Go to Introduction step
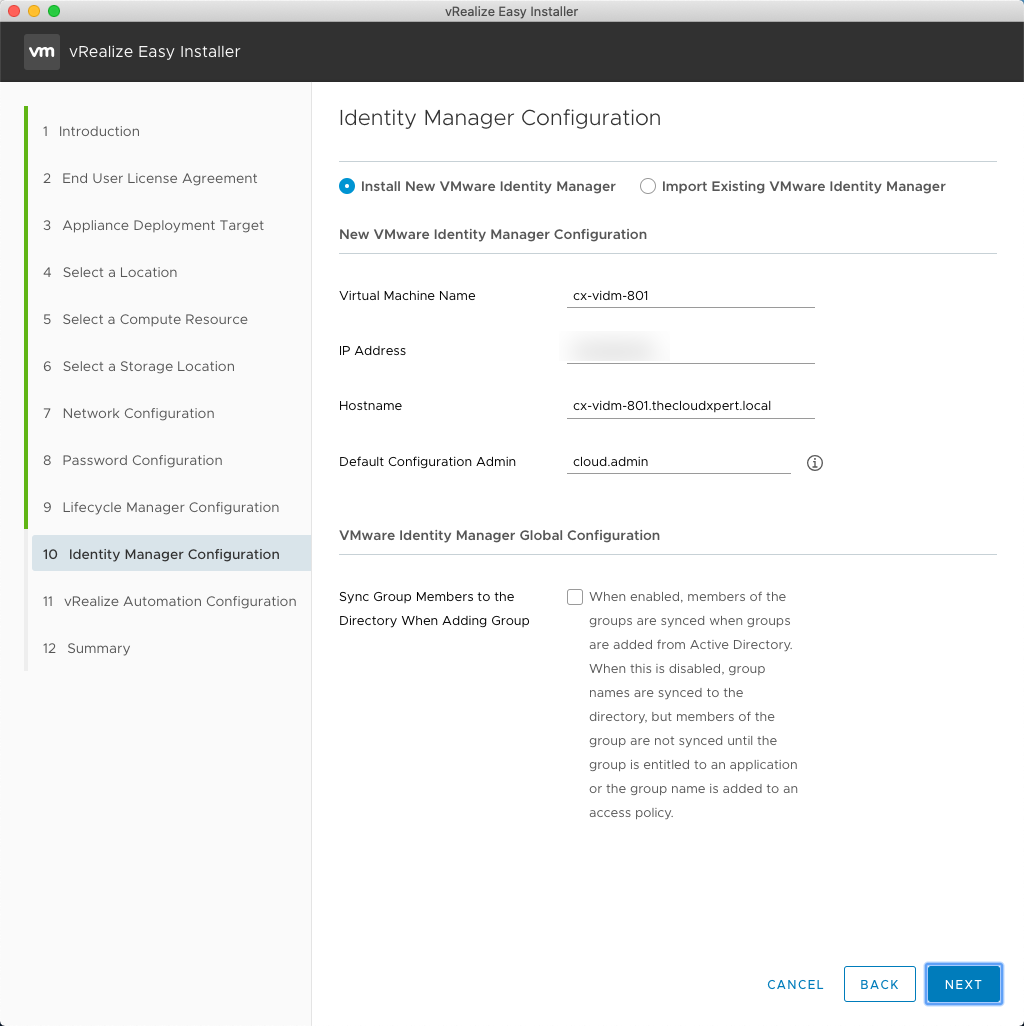The image size is (1024, 1026). click(98, 131)
